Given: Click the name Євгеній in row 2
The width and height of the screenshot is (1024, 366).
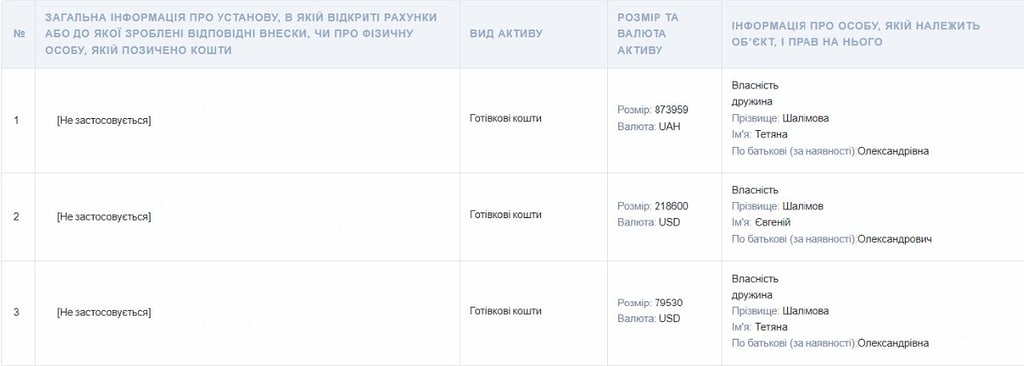Looking at the screenshot, I should [x=773, y=222].
